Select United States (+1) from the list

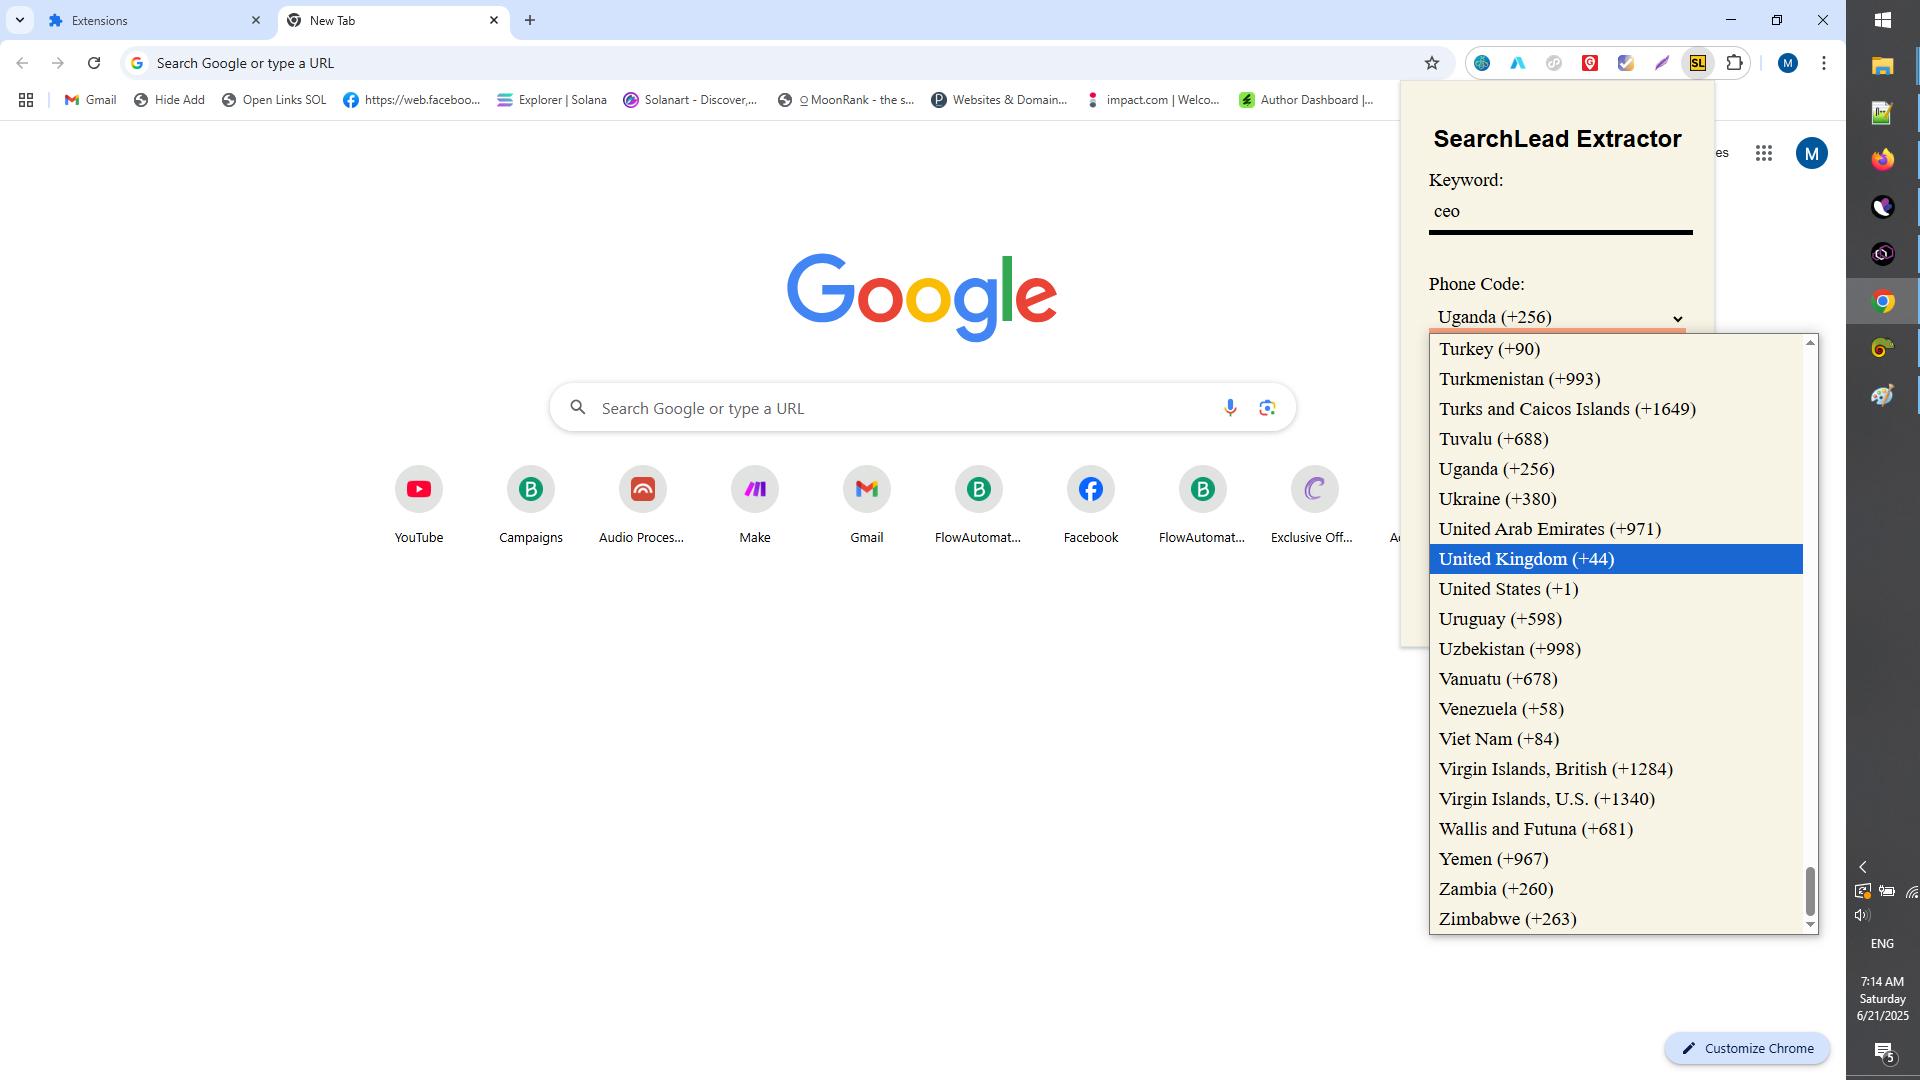(1507, 589)
